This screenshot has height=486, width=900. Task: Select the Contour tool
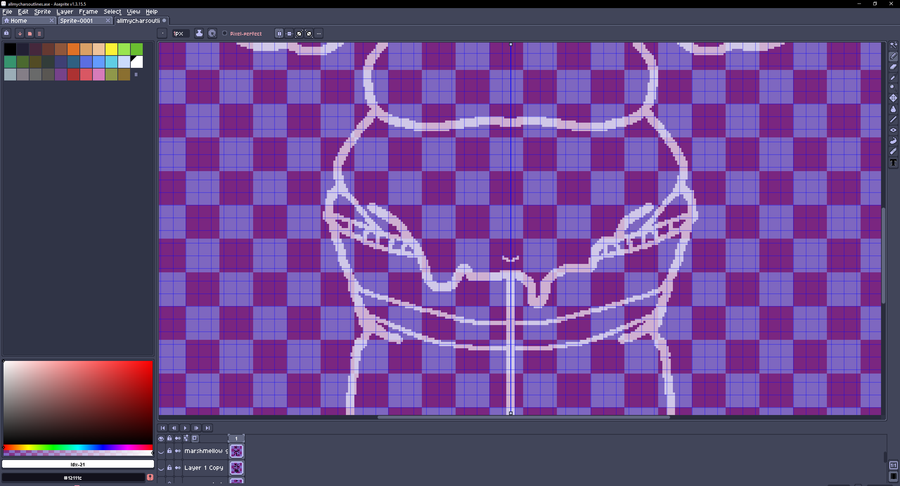[893, 141]
